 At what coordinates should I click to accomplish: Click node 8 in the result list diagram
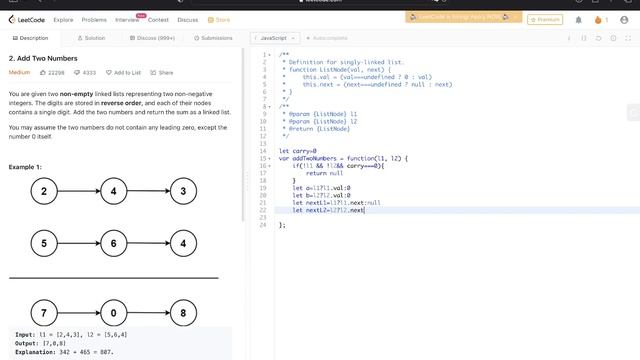tap(183, 313)
